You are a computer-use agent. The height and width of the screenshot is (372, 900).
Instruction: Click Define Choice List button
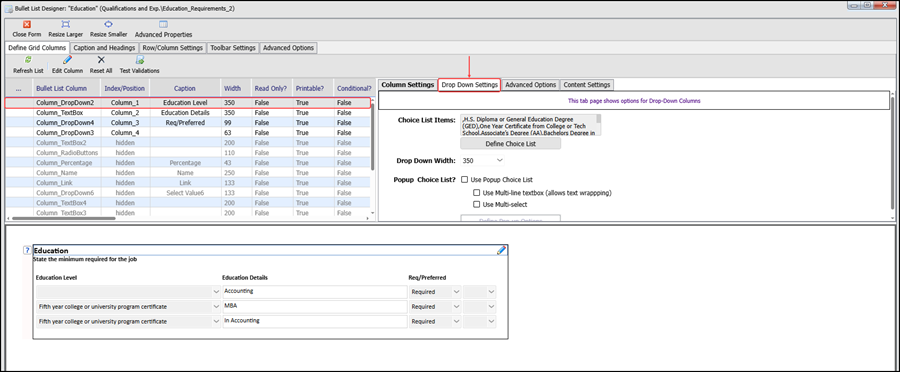click(510, 144)
